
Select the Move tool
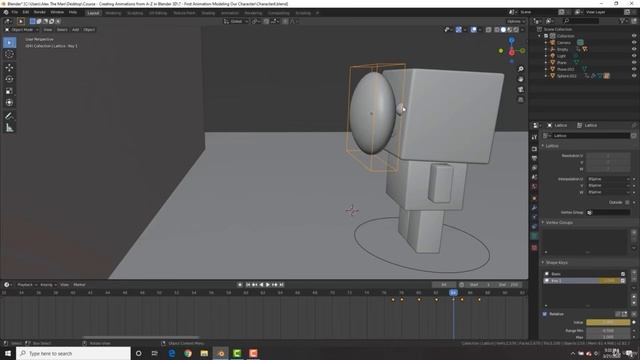point(9,67)
